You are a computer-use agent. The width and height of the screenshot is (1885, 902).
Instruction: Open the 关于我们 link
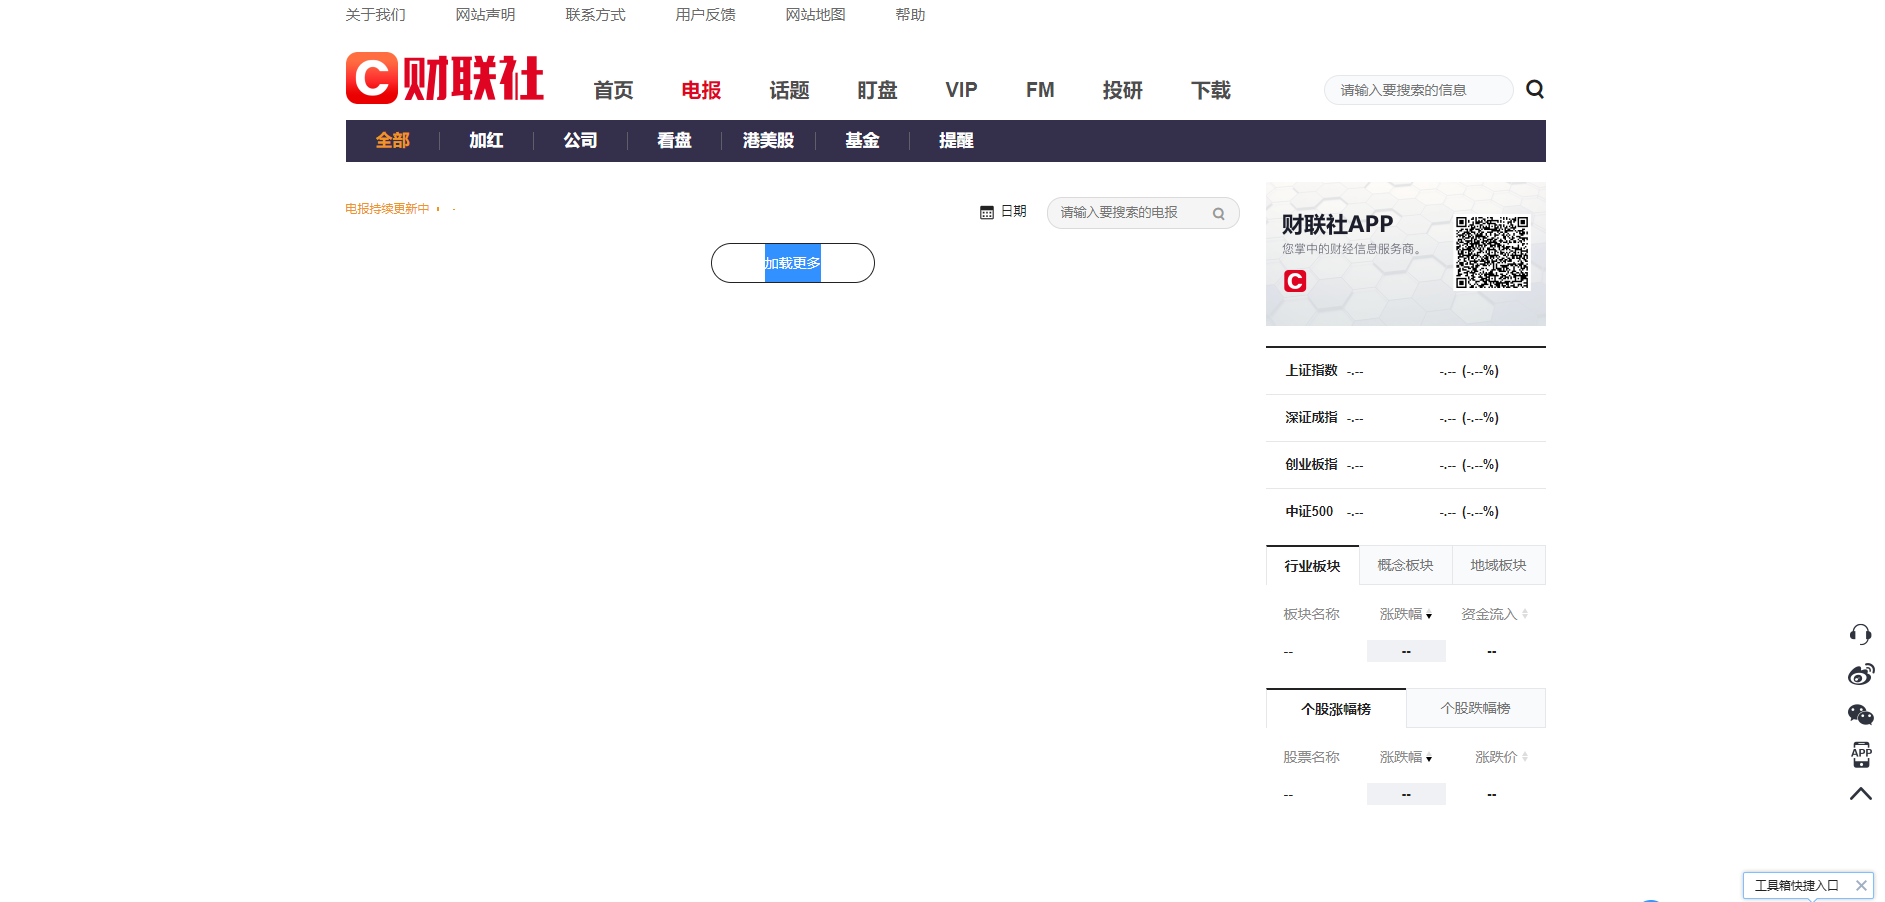coord(375,15)
